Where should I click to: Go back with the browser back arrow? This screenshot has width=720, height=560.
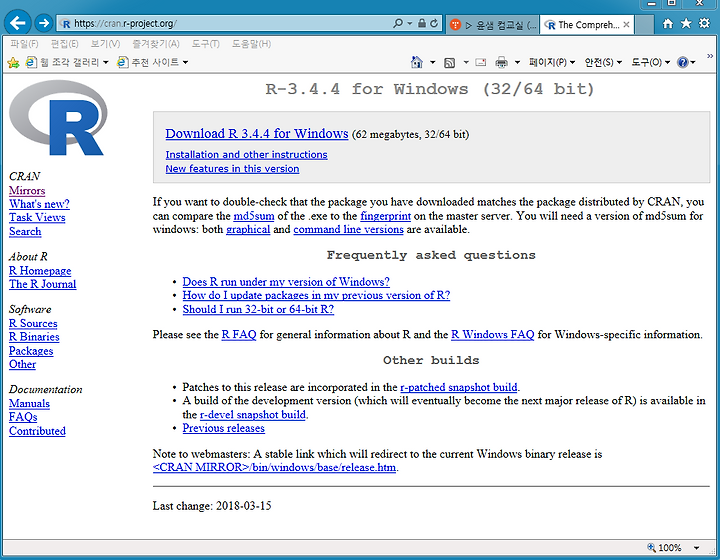17,23
